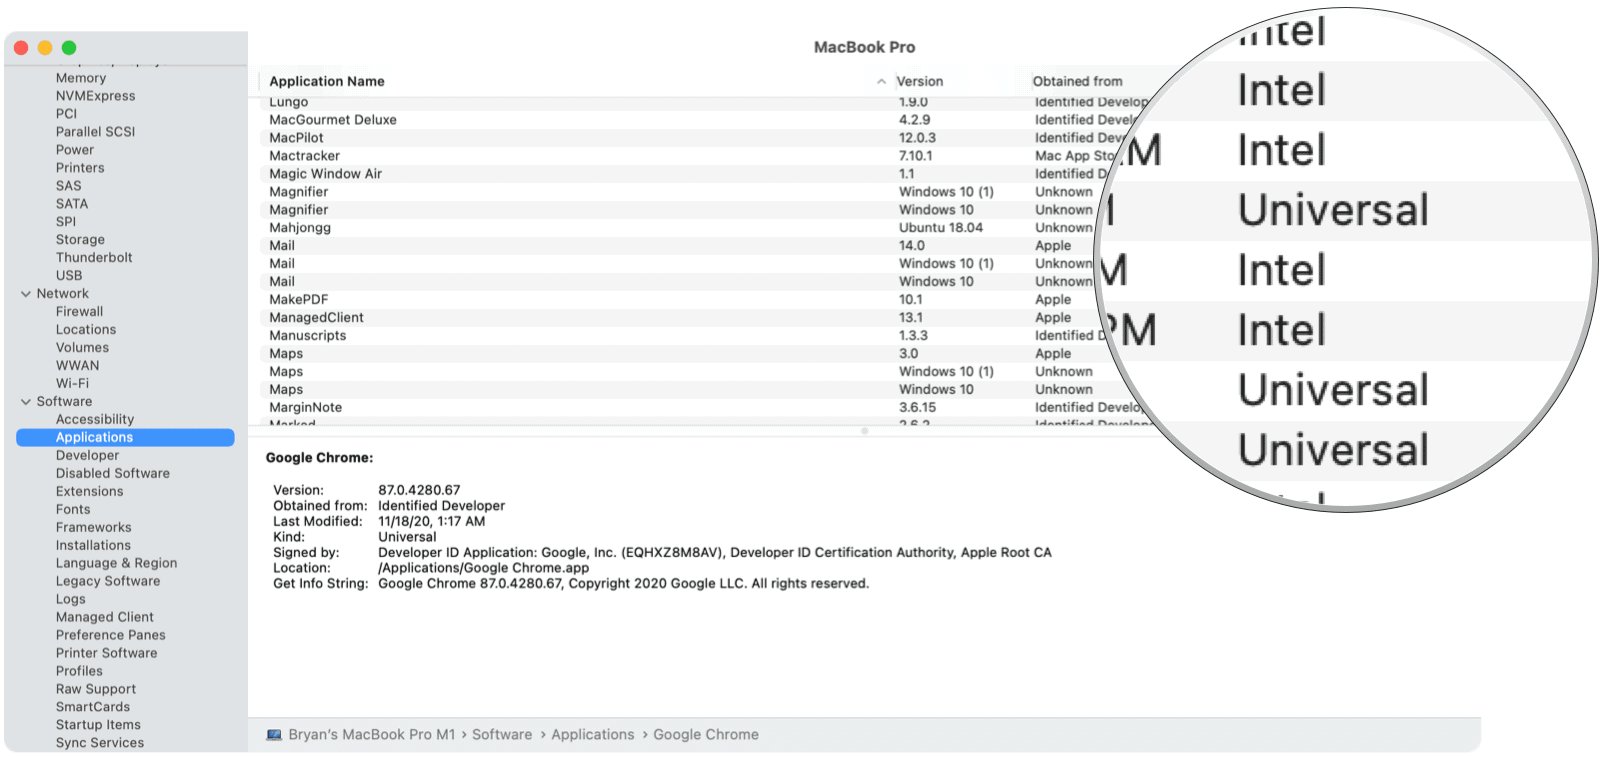Select Firewall under Network
Screen dimensions: 1606x758
(80, 312)
